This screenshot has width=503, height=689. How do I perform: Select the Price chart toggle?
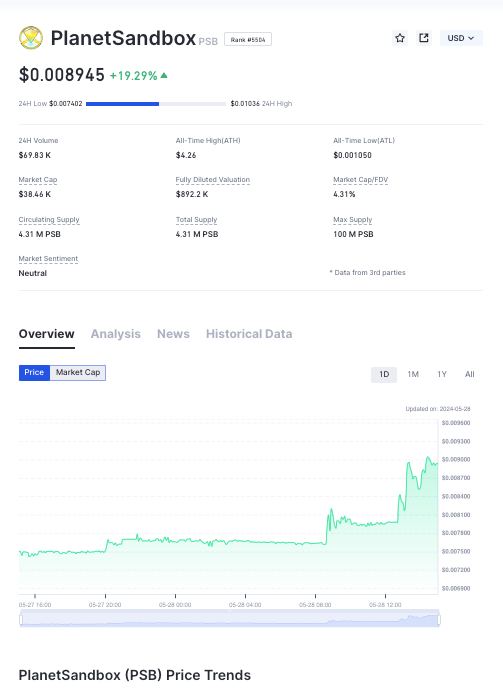pyautogui.click(x=34, y=373)
